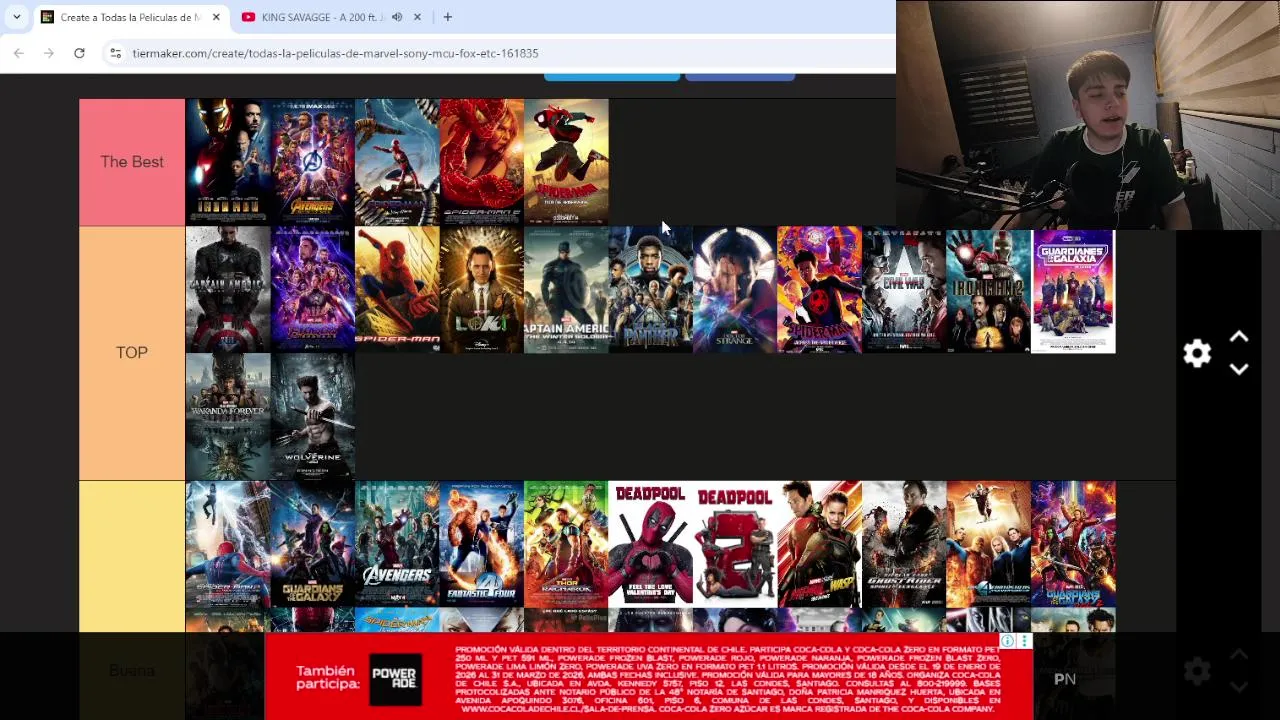Select the Wolverine poster
Viewport: 1280px width, 720px height.
tap(312, 417)
